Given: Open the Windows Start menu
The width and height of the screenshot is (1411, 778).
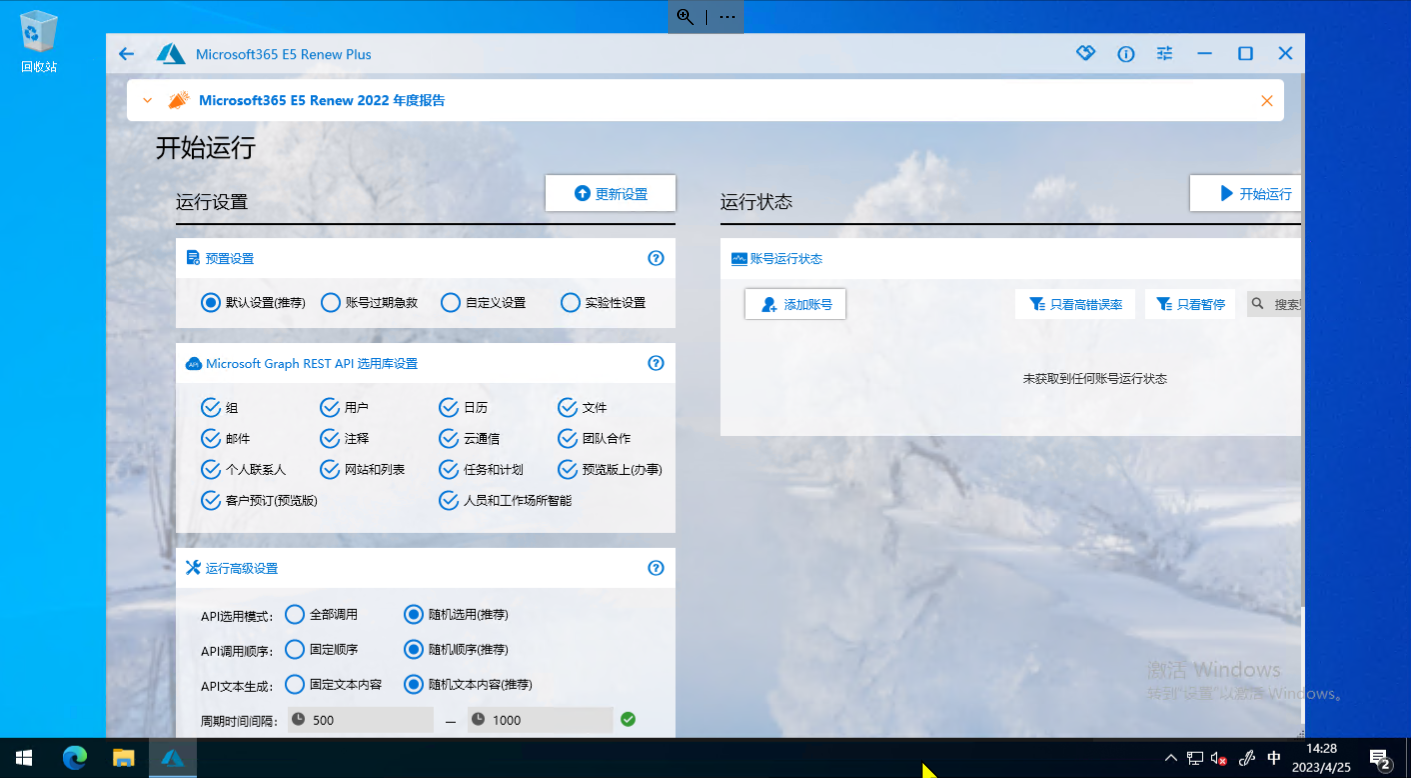Looking at the screenshot, I should [x=24, y=758].
